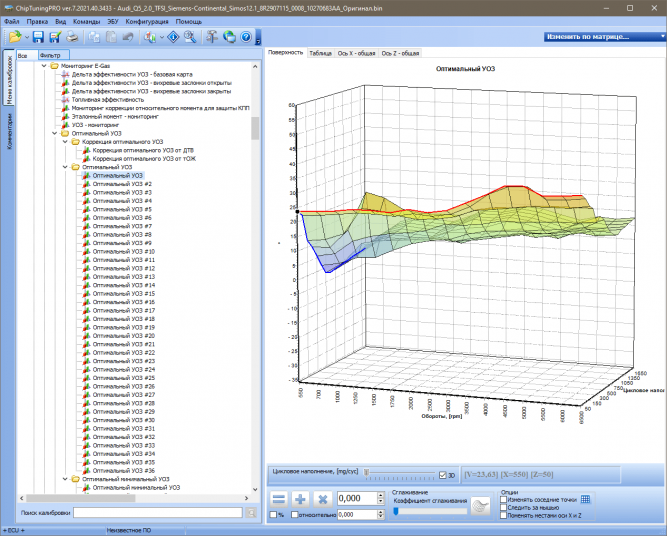The image size is (667, 536).
Task: Click the ECU + status bar entry
Action: click(16, 530)
